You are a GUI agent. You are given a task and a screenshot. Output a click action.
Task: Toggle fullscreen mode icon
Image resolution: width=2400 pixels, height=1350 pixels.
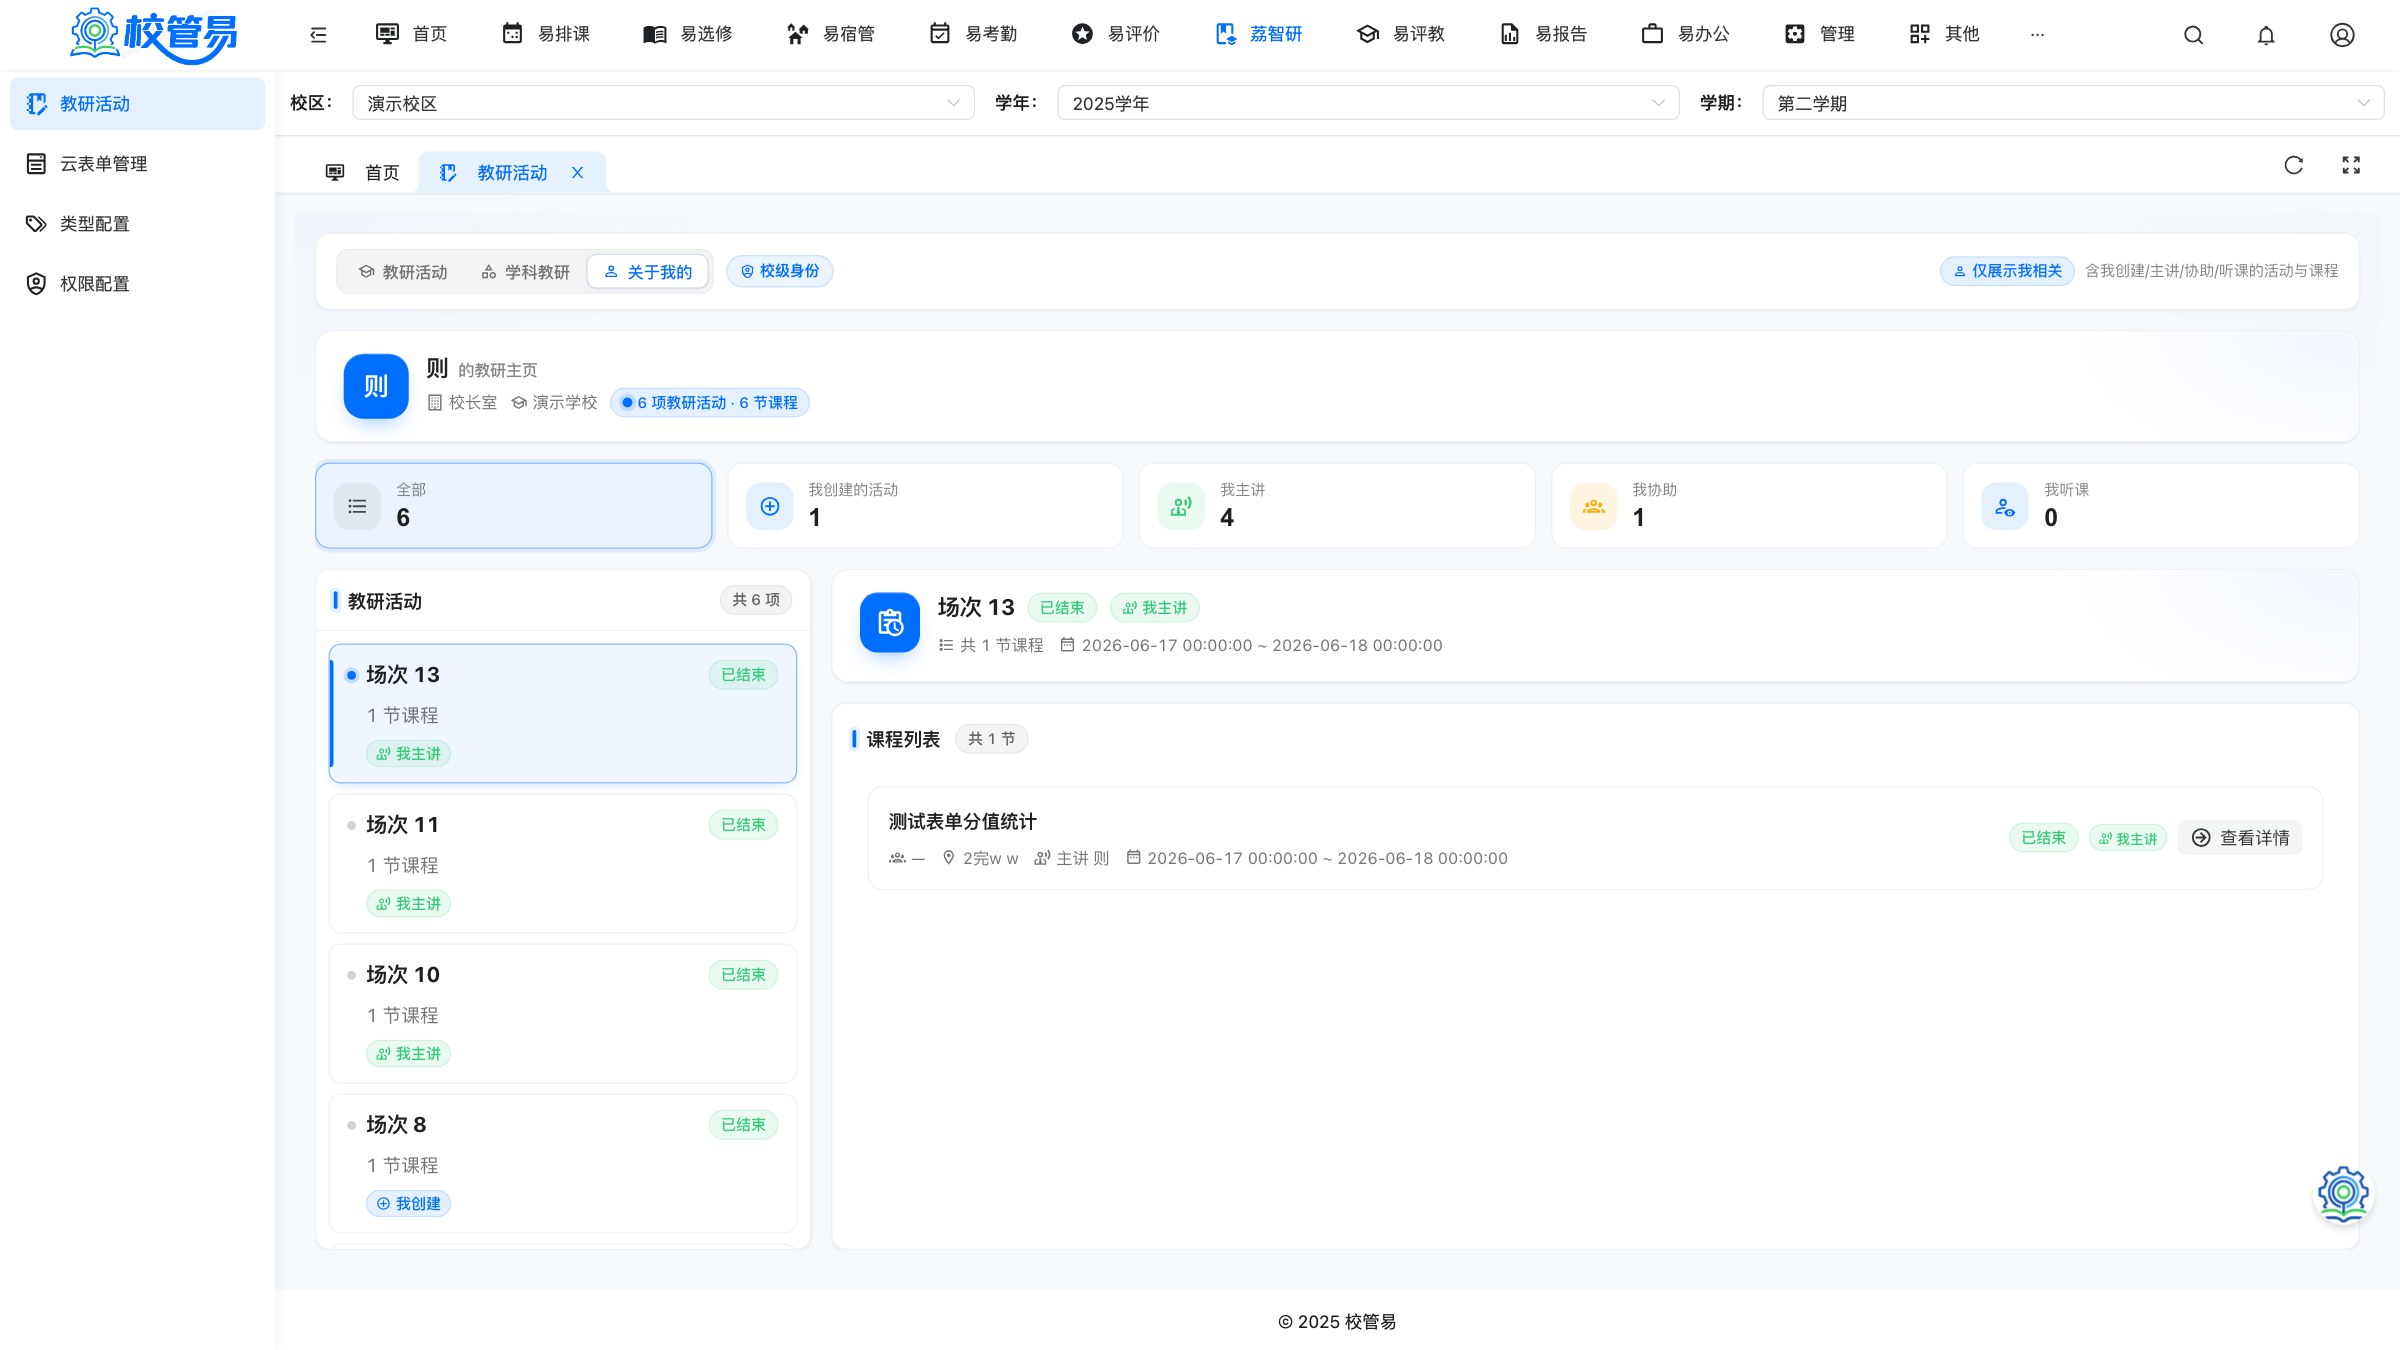[2351, 165]
